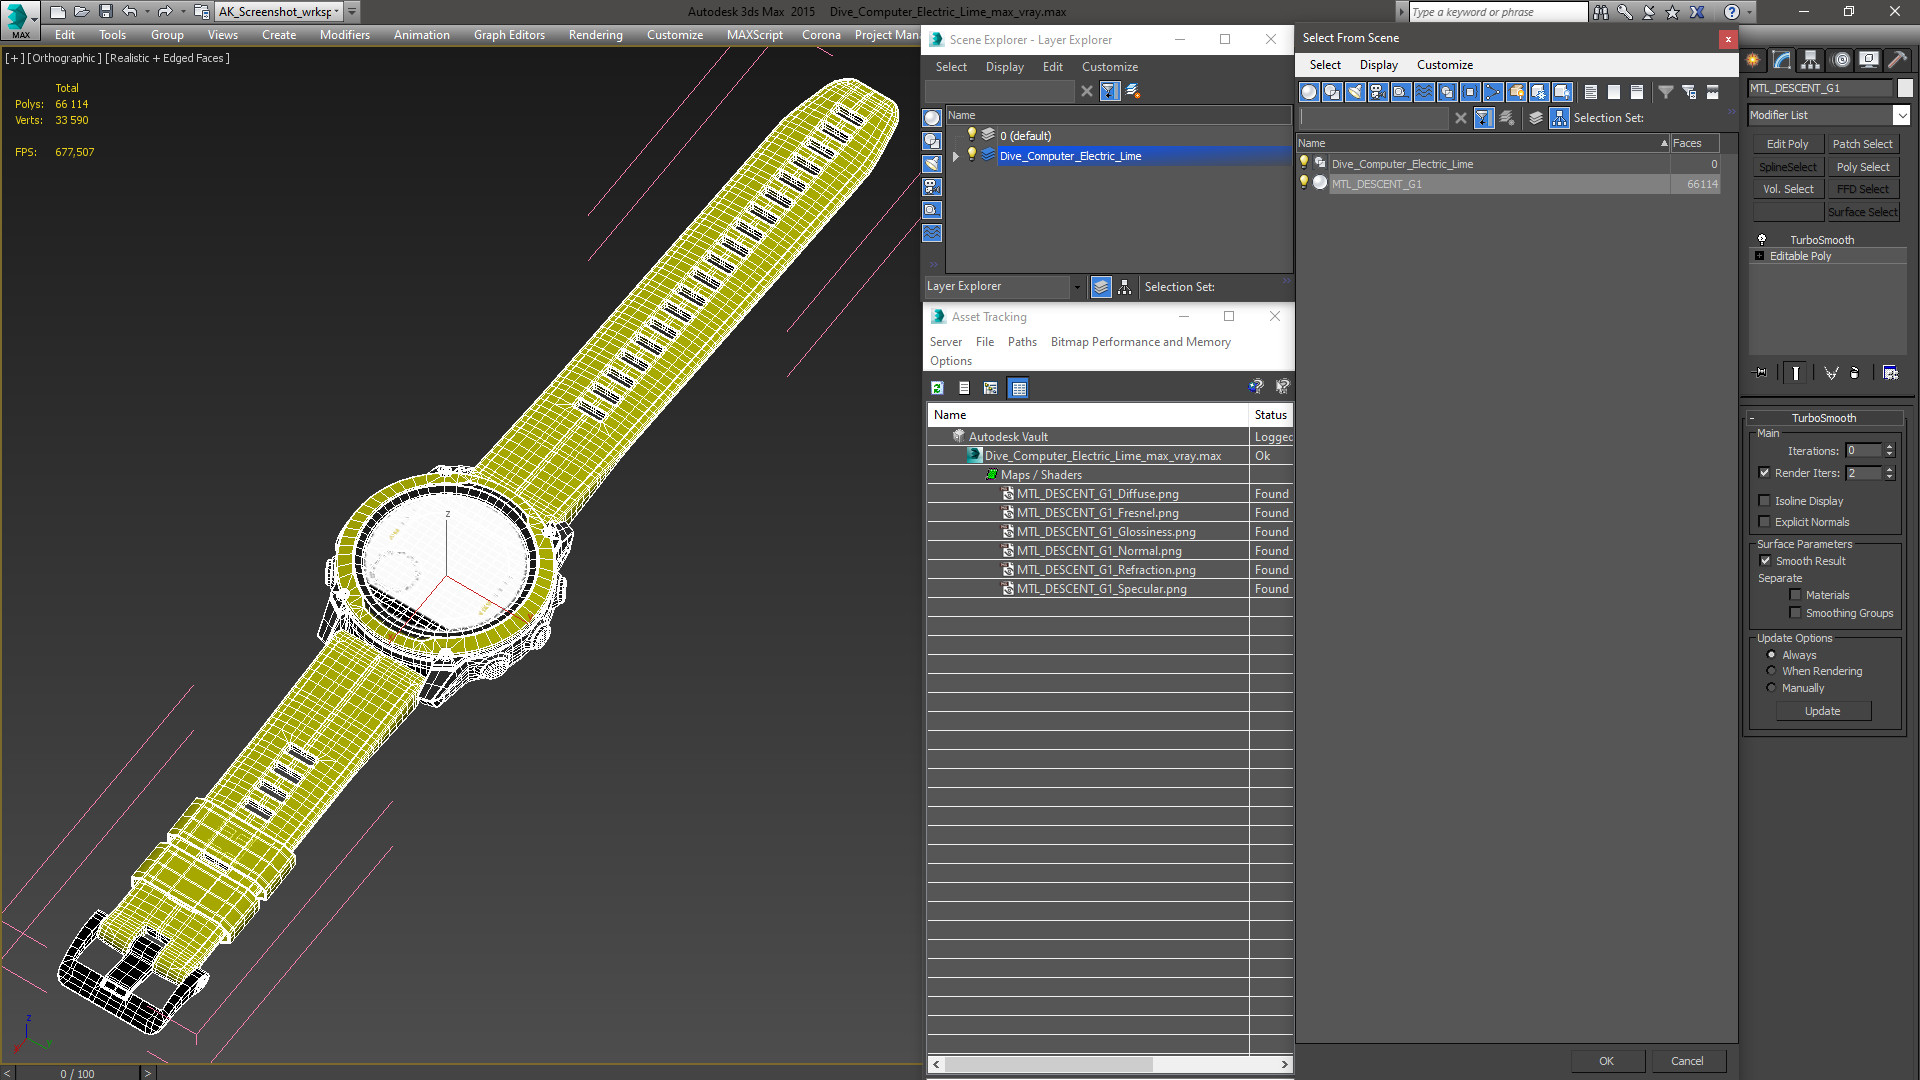The width and height of the screenshot is (1920, 1080).
Task: Open the Hierarchy command panel tab
Action: click(1810, 60)
